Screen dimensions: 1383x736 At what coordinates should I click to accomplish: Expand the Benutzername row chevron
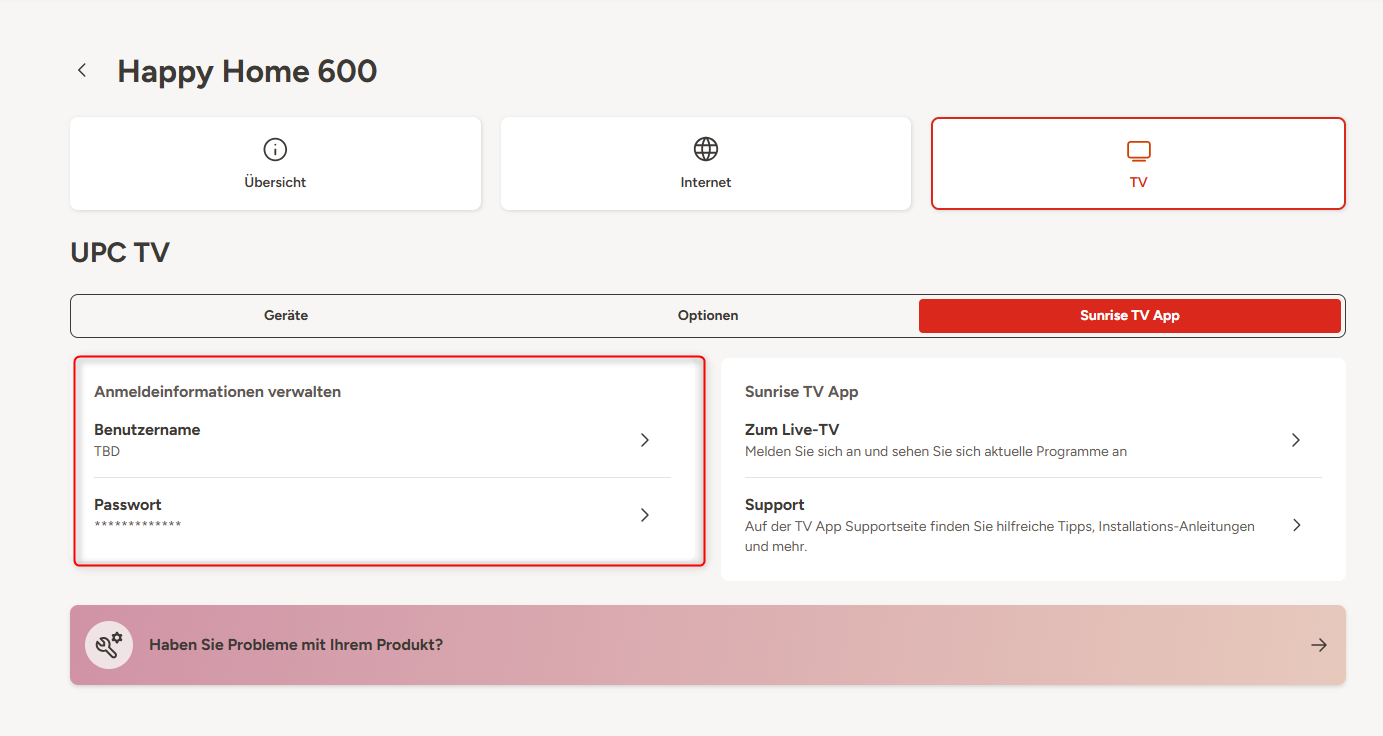point(645,440)
